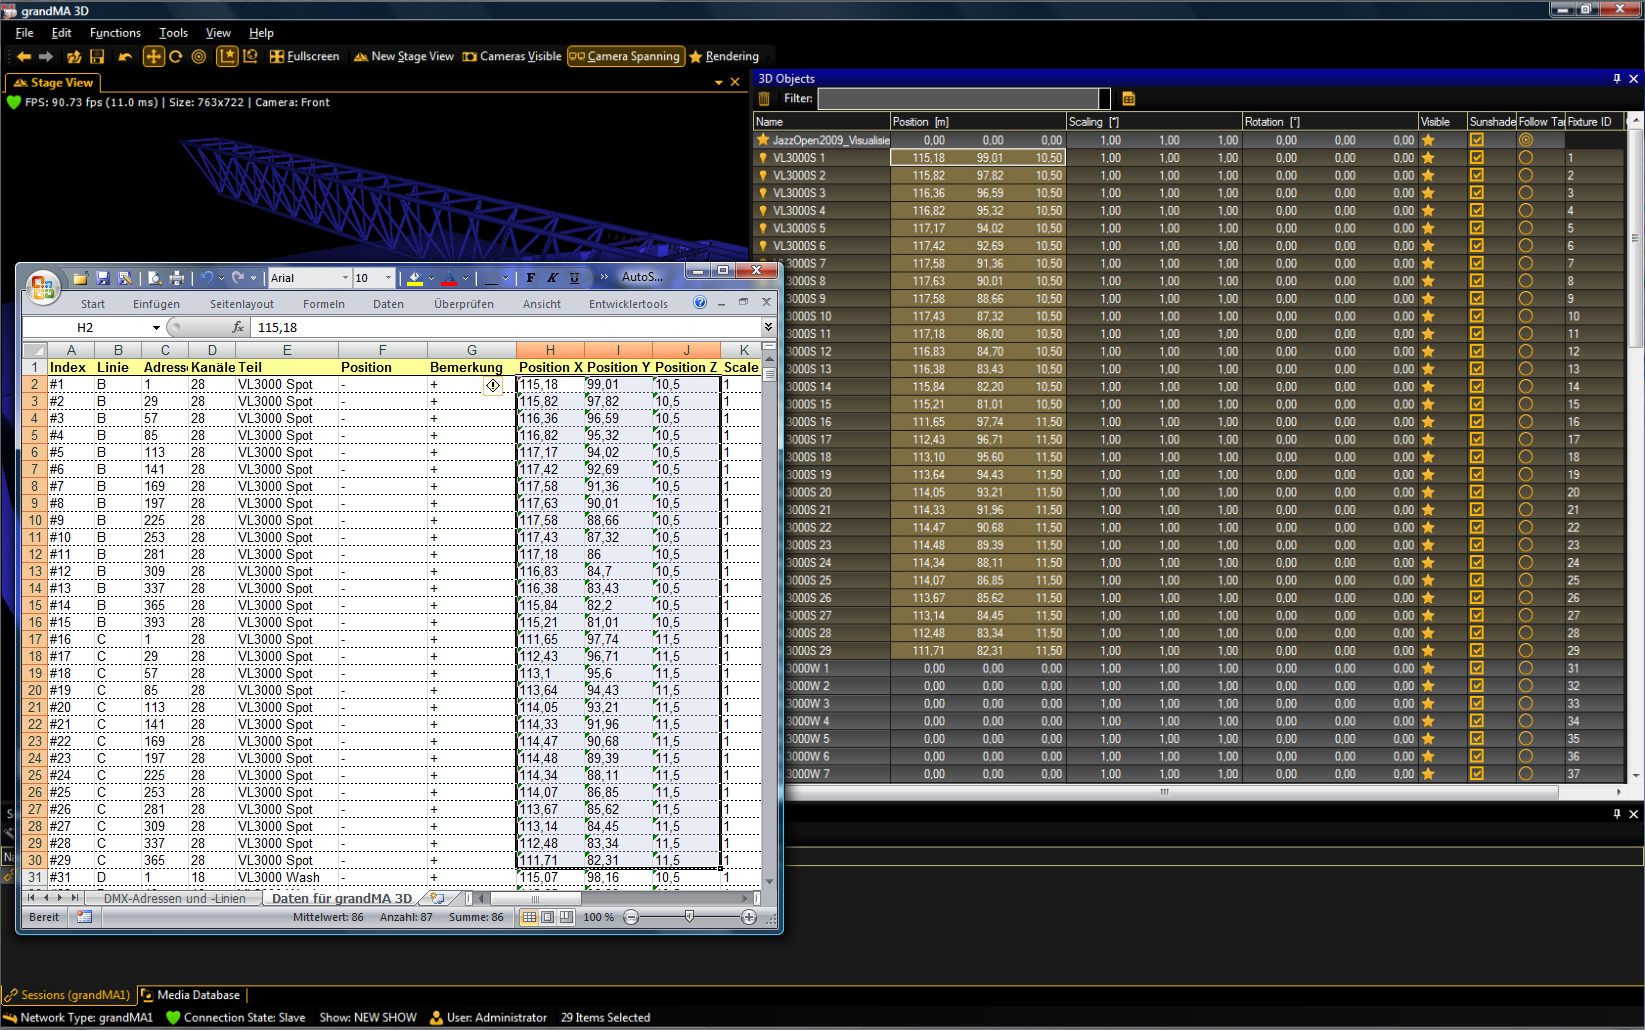
Task: Click the Excel zoom slider handle
Action: tap(689, 917)
